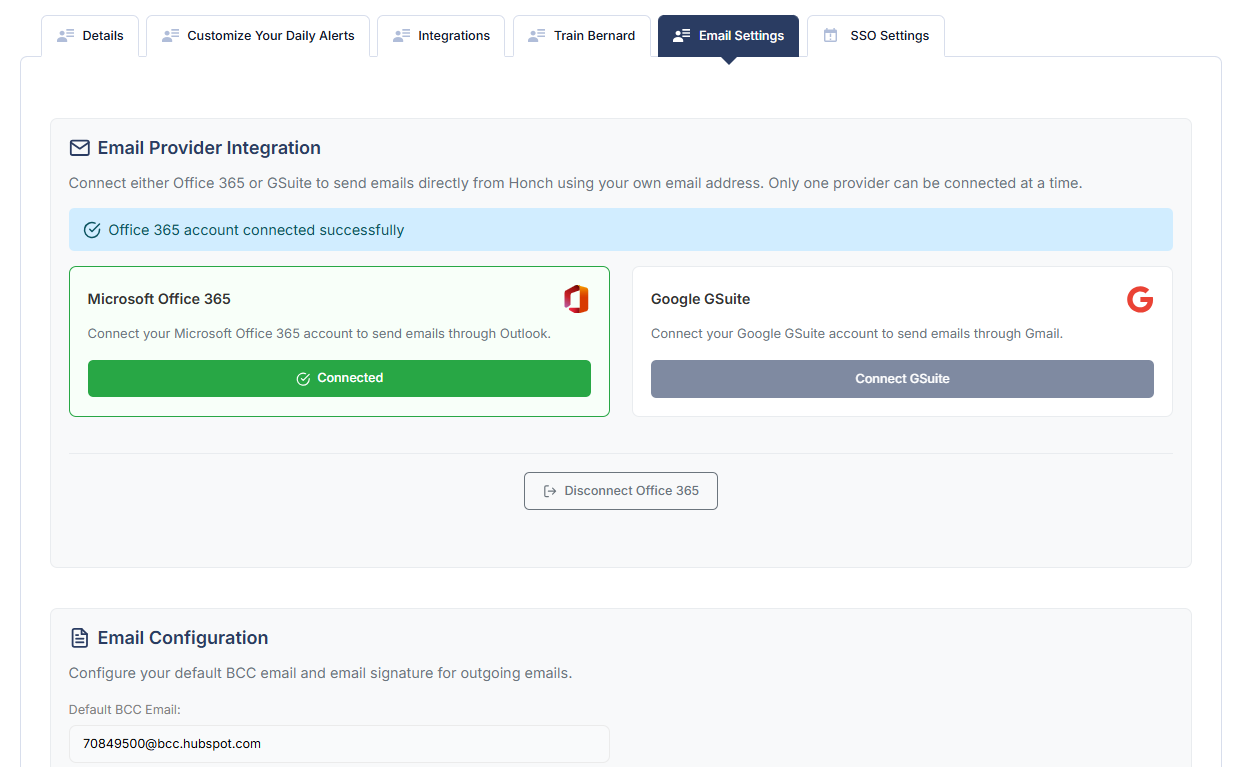The image size is (1245, 767).
Task: Click the document icon beside Email Configuration
Action: (x=80, y=638)
